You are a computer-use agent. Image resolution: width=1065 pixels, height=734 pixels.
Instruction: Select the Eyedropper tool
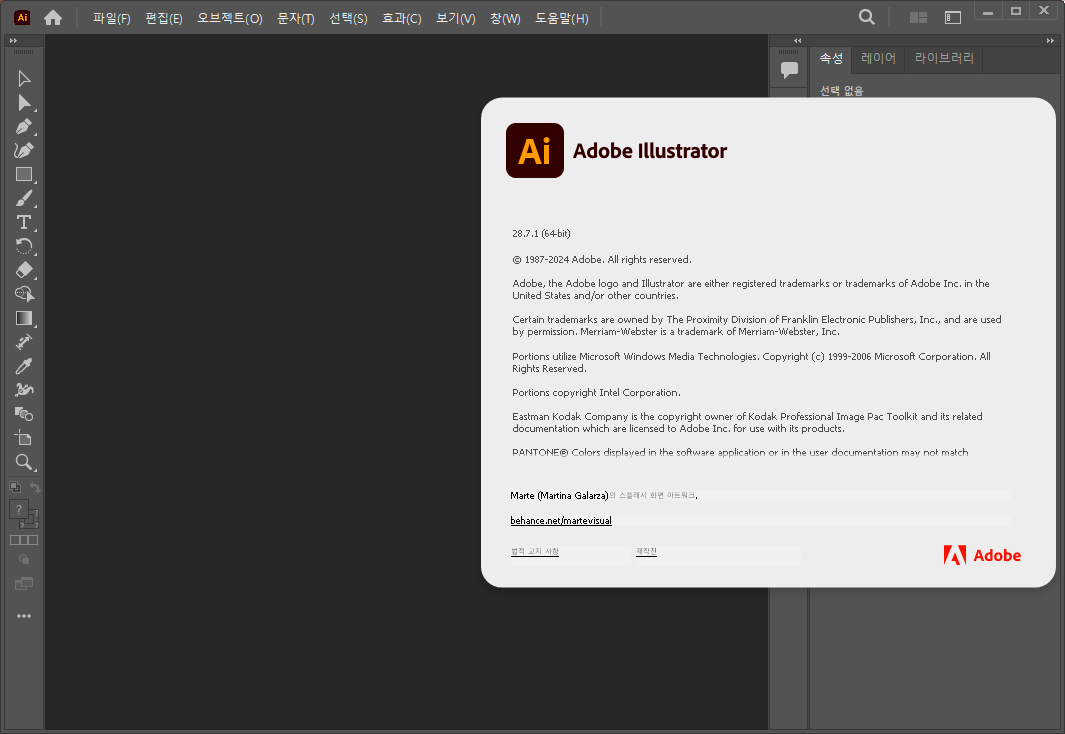tap(24, 366)
